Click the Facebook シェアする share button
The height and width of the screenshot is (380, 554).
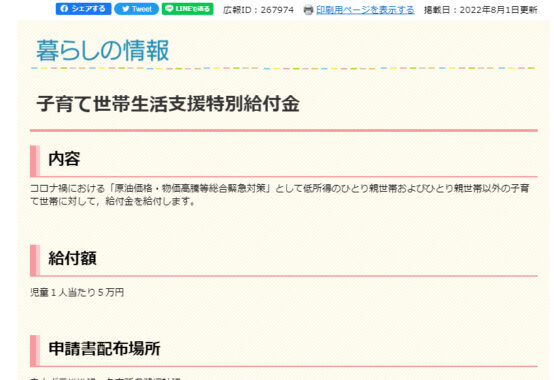coord(83,9)
